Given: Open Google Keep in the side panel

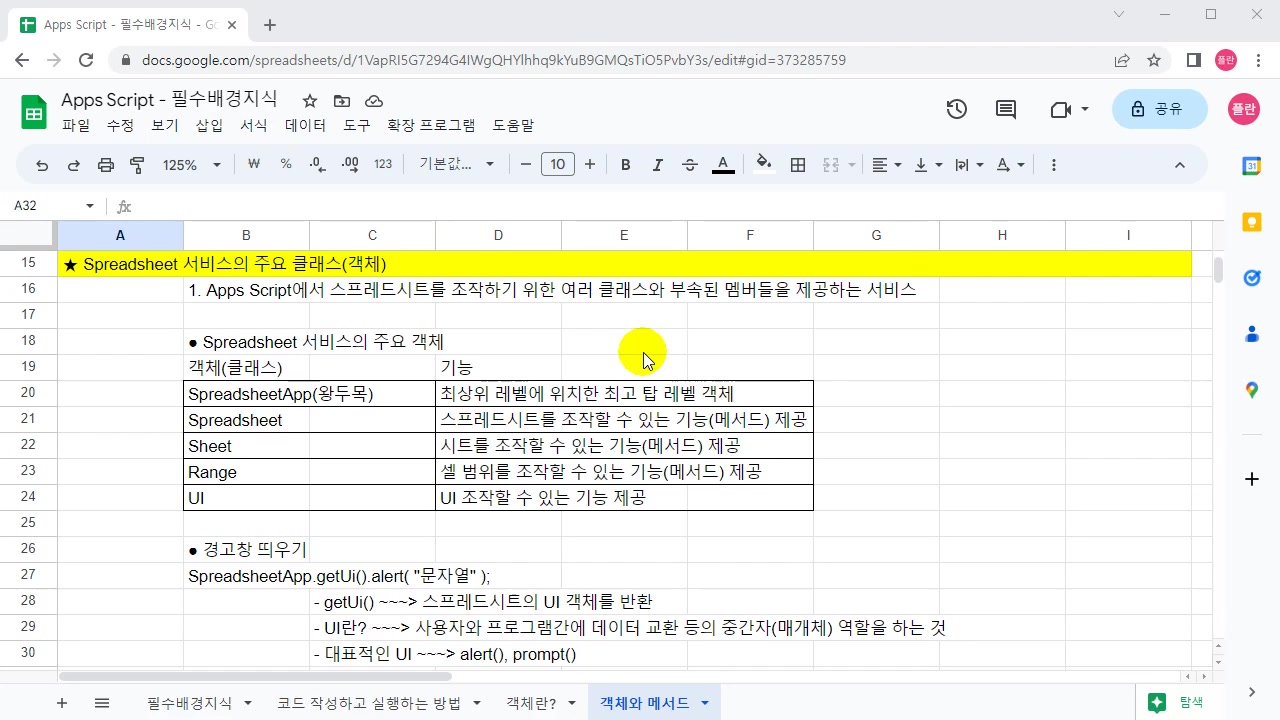Looking at the screenshot, I should [x=1252, y=222].
